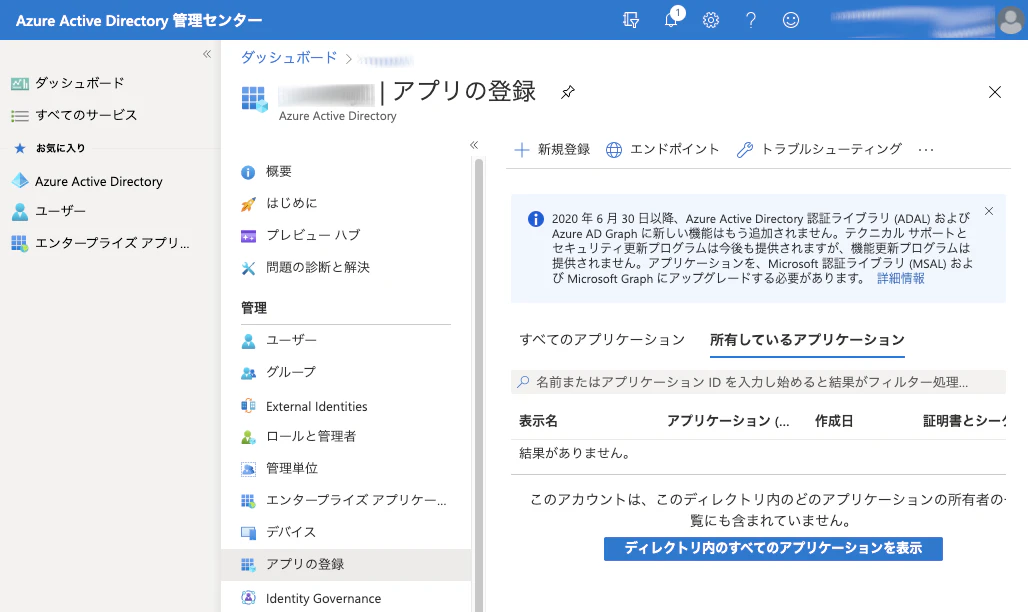Screen dimensions: 1028x612
Task: Sort by the 表示名 column header
Action: (538, 421)
